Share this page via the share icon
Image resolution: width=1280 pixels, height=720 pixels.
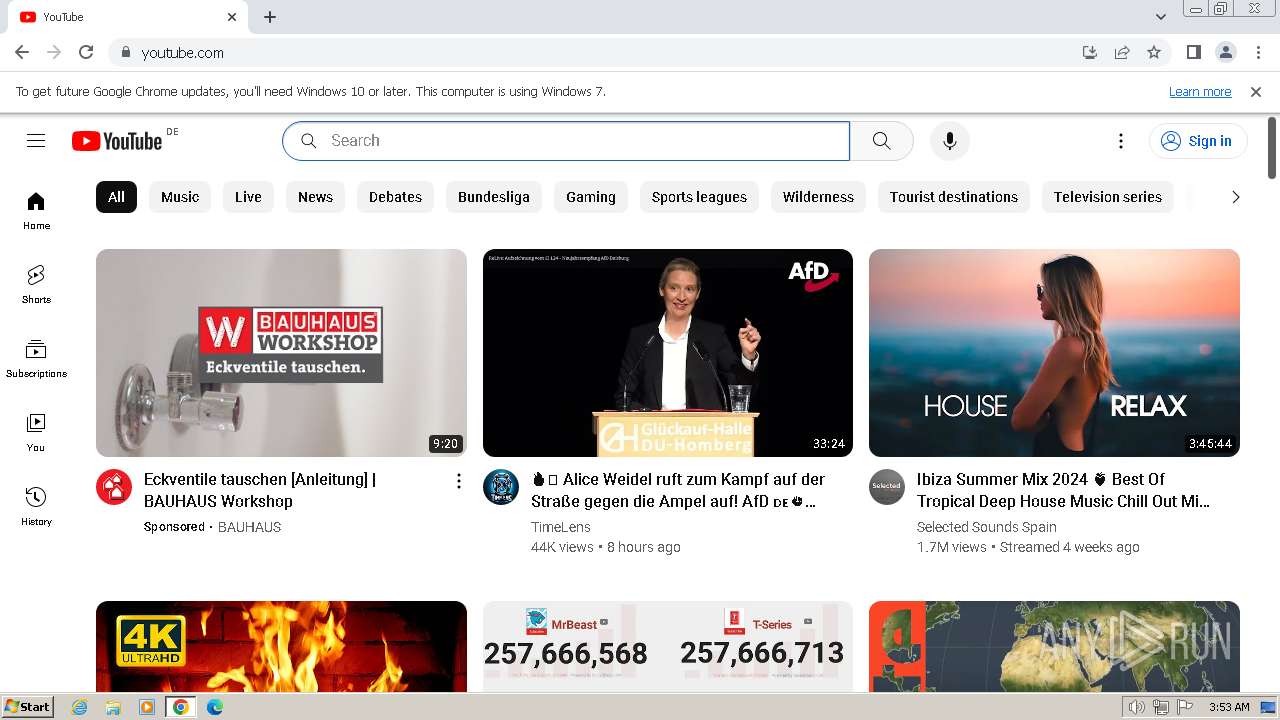[1122, 52]
